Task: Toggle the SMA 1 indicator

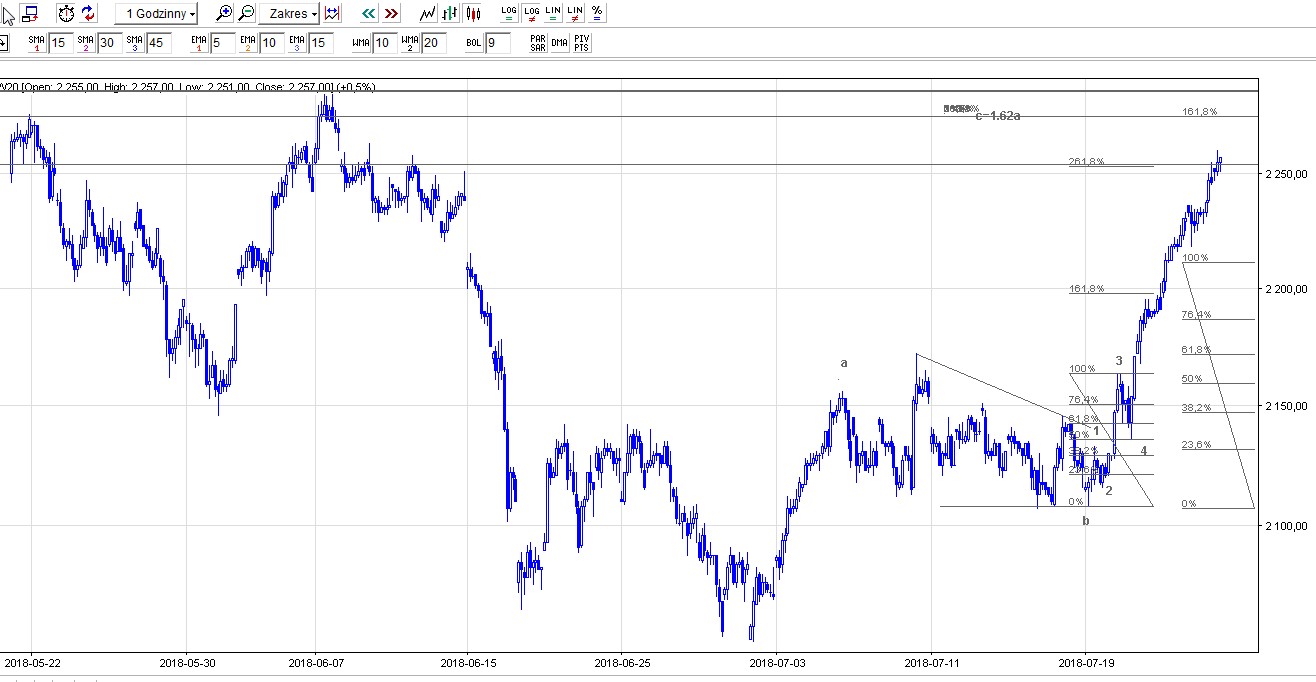Action: click(37, 43)
